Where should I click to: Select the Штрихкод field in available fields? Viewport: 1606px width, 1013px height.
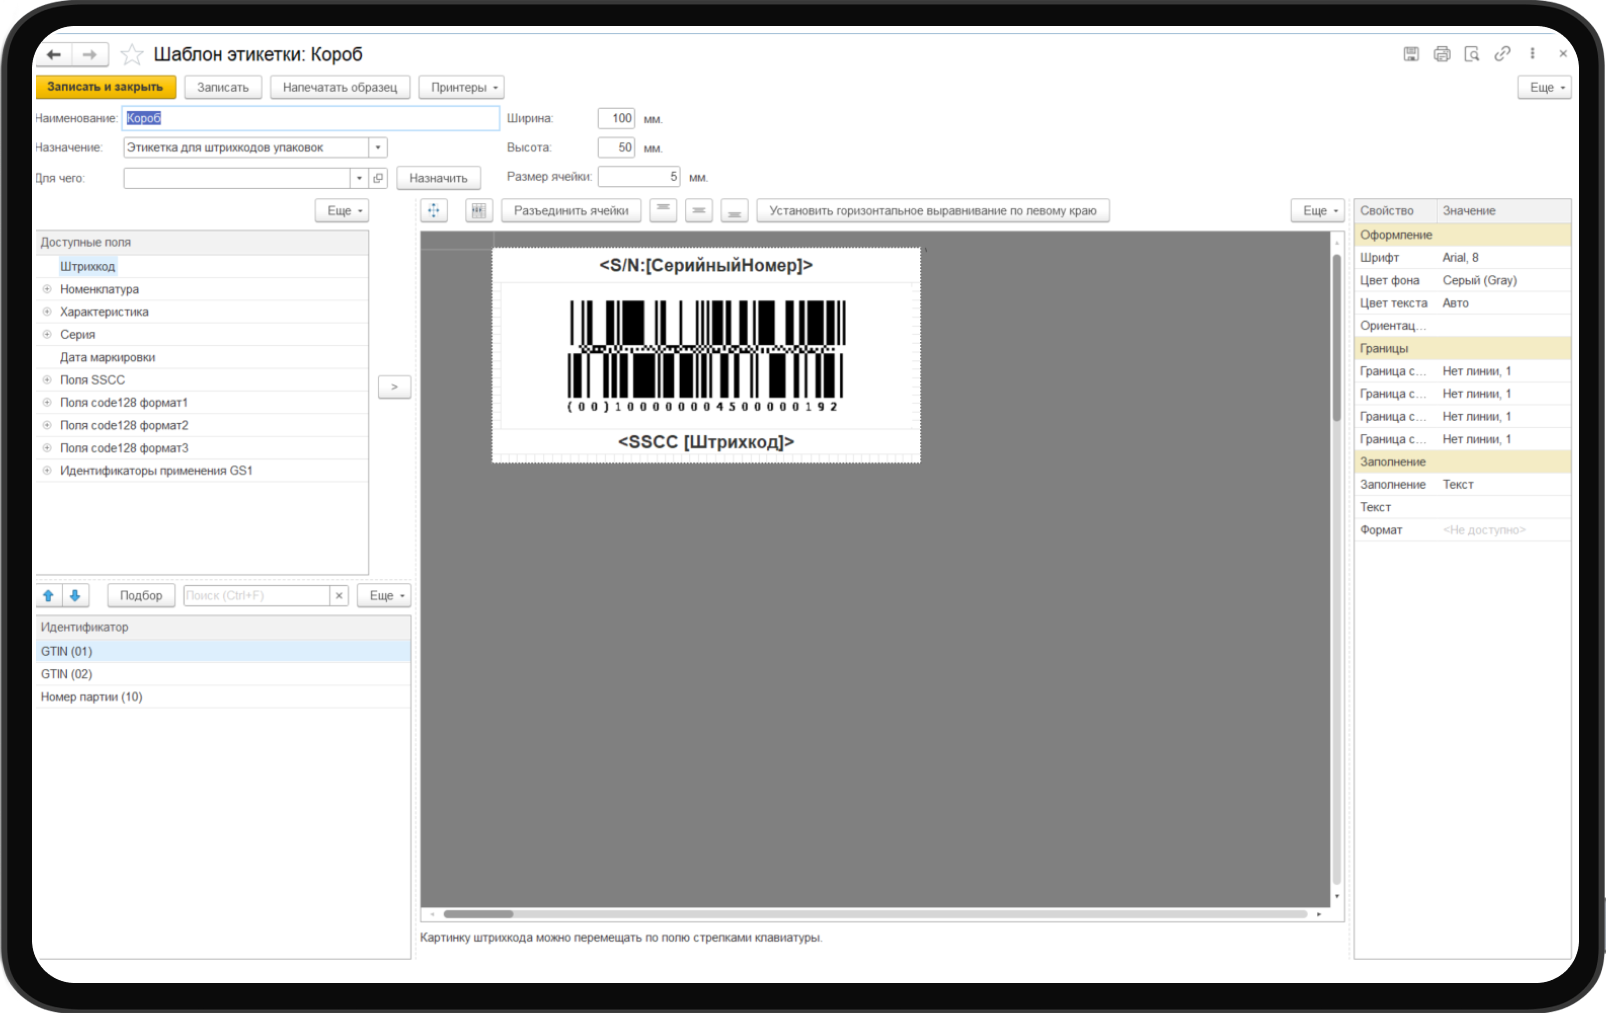88,267
